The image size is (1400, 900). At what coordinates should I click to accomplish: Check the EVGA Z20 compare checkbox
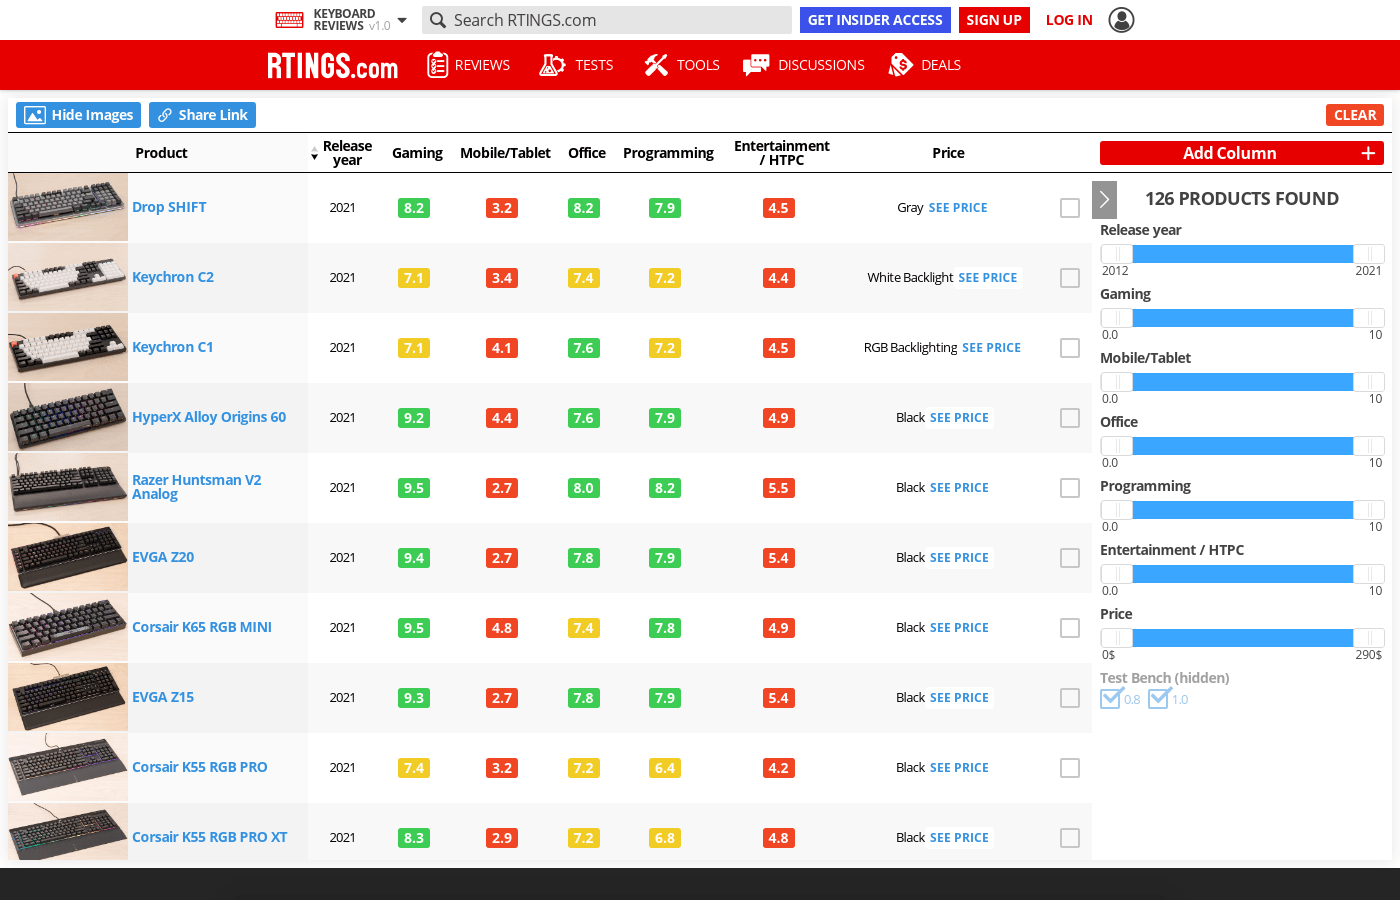(1070, 558)
